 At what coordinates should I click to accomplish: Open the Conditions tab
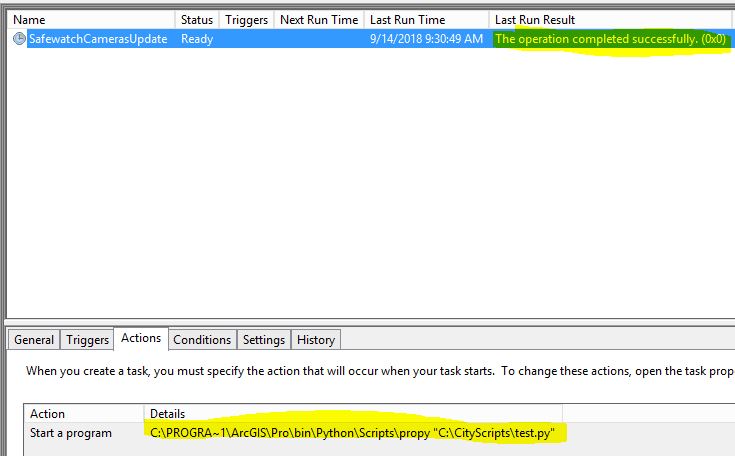tap(202, 340)
